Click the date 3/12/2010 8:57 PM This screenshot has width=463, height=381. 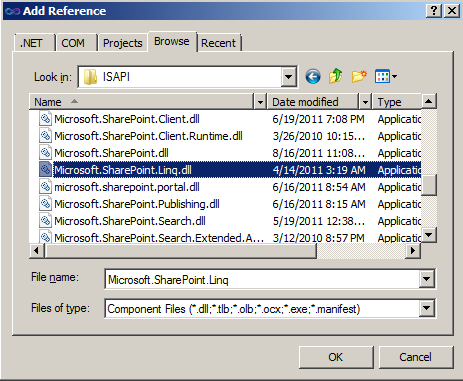click(318, 238)
